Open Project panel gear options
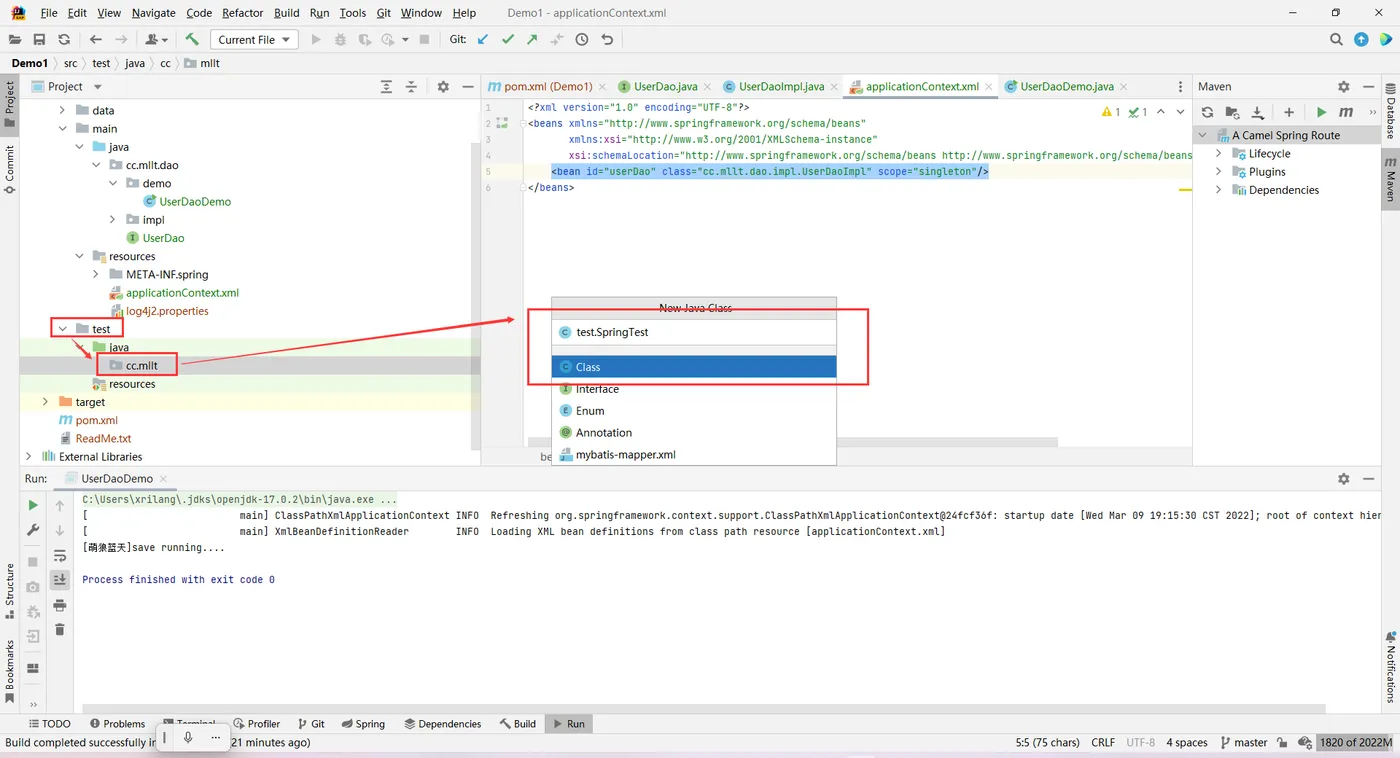Image resolution: width=1400 pixels, height=758 pixels. pos(443,87)
